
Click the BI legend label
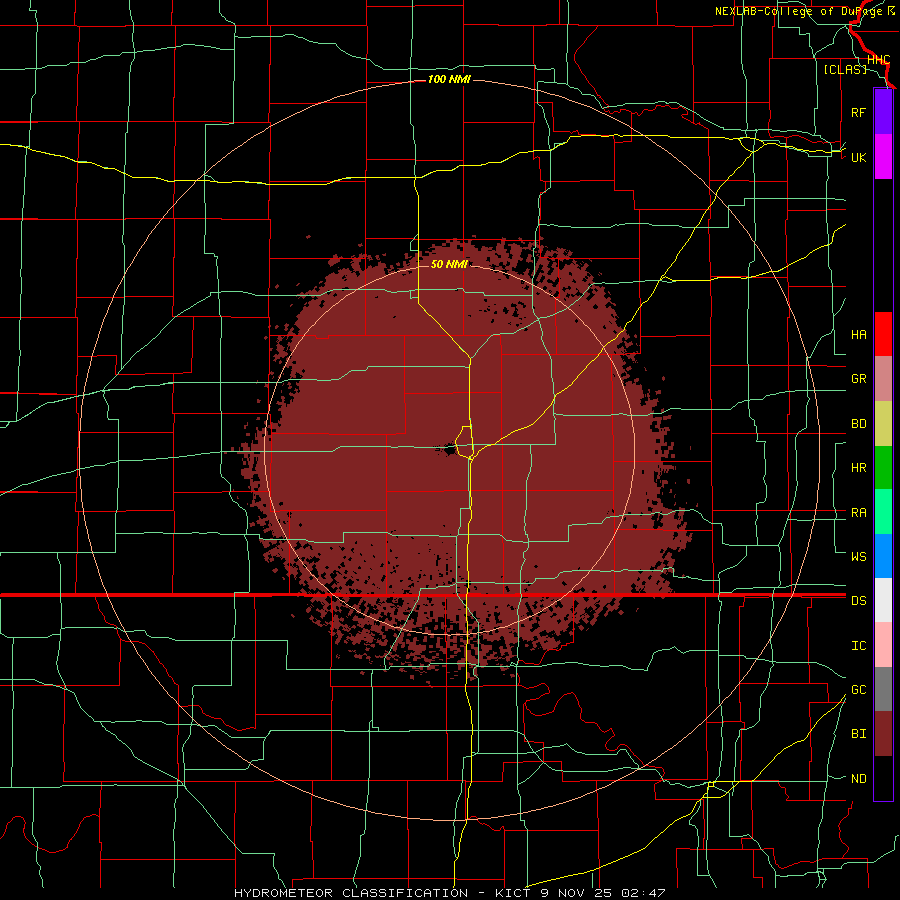858,734
